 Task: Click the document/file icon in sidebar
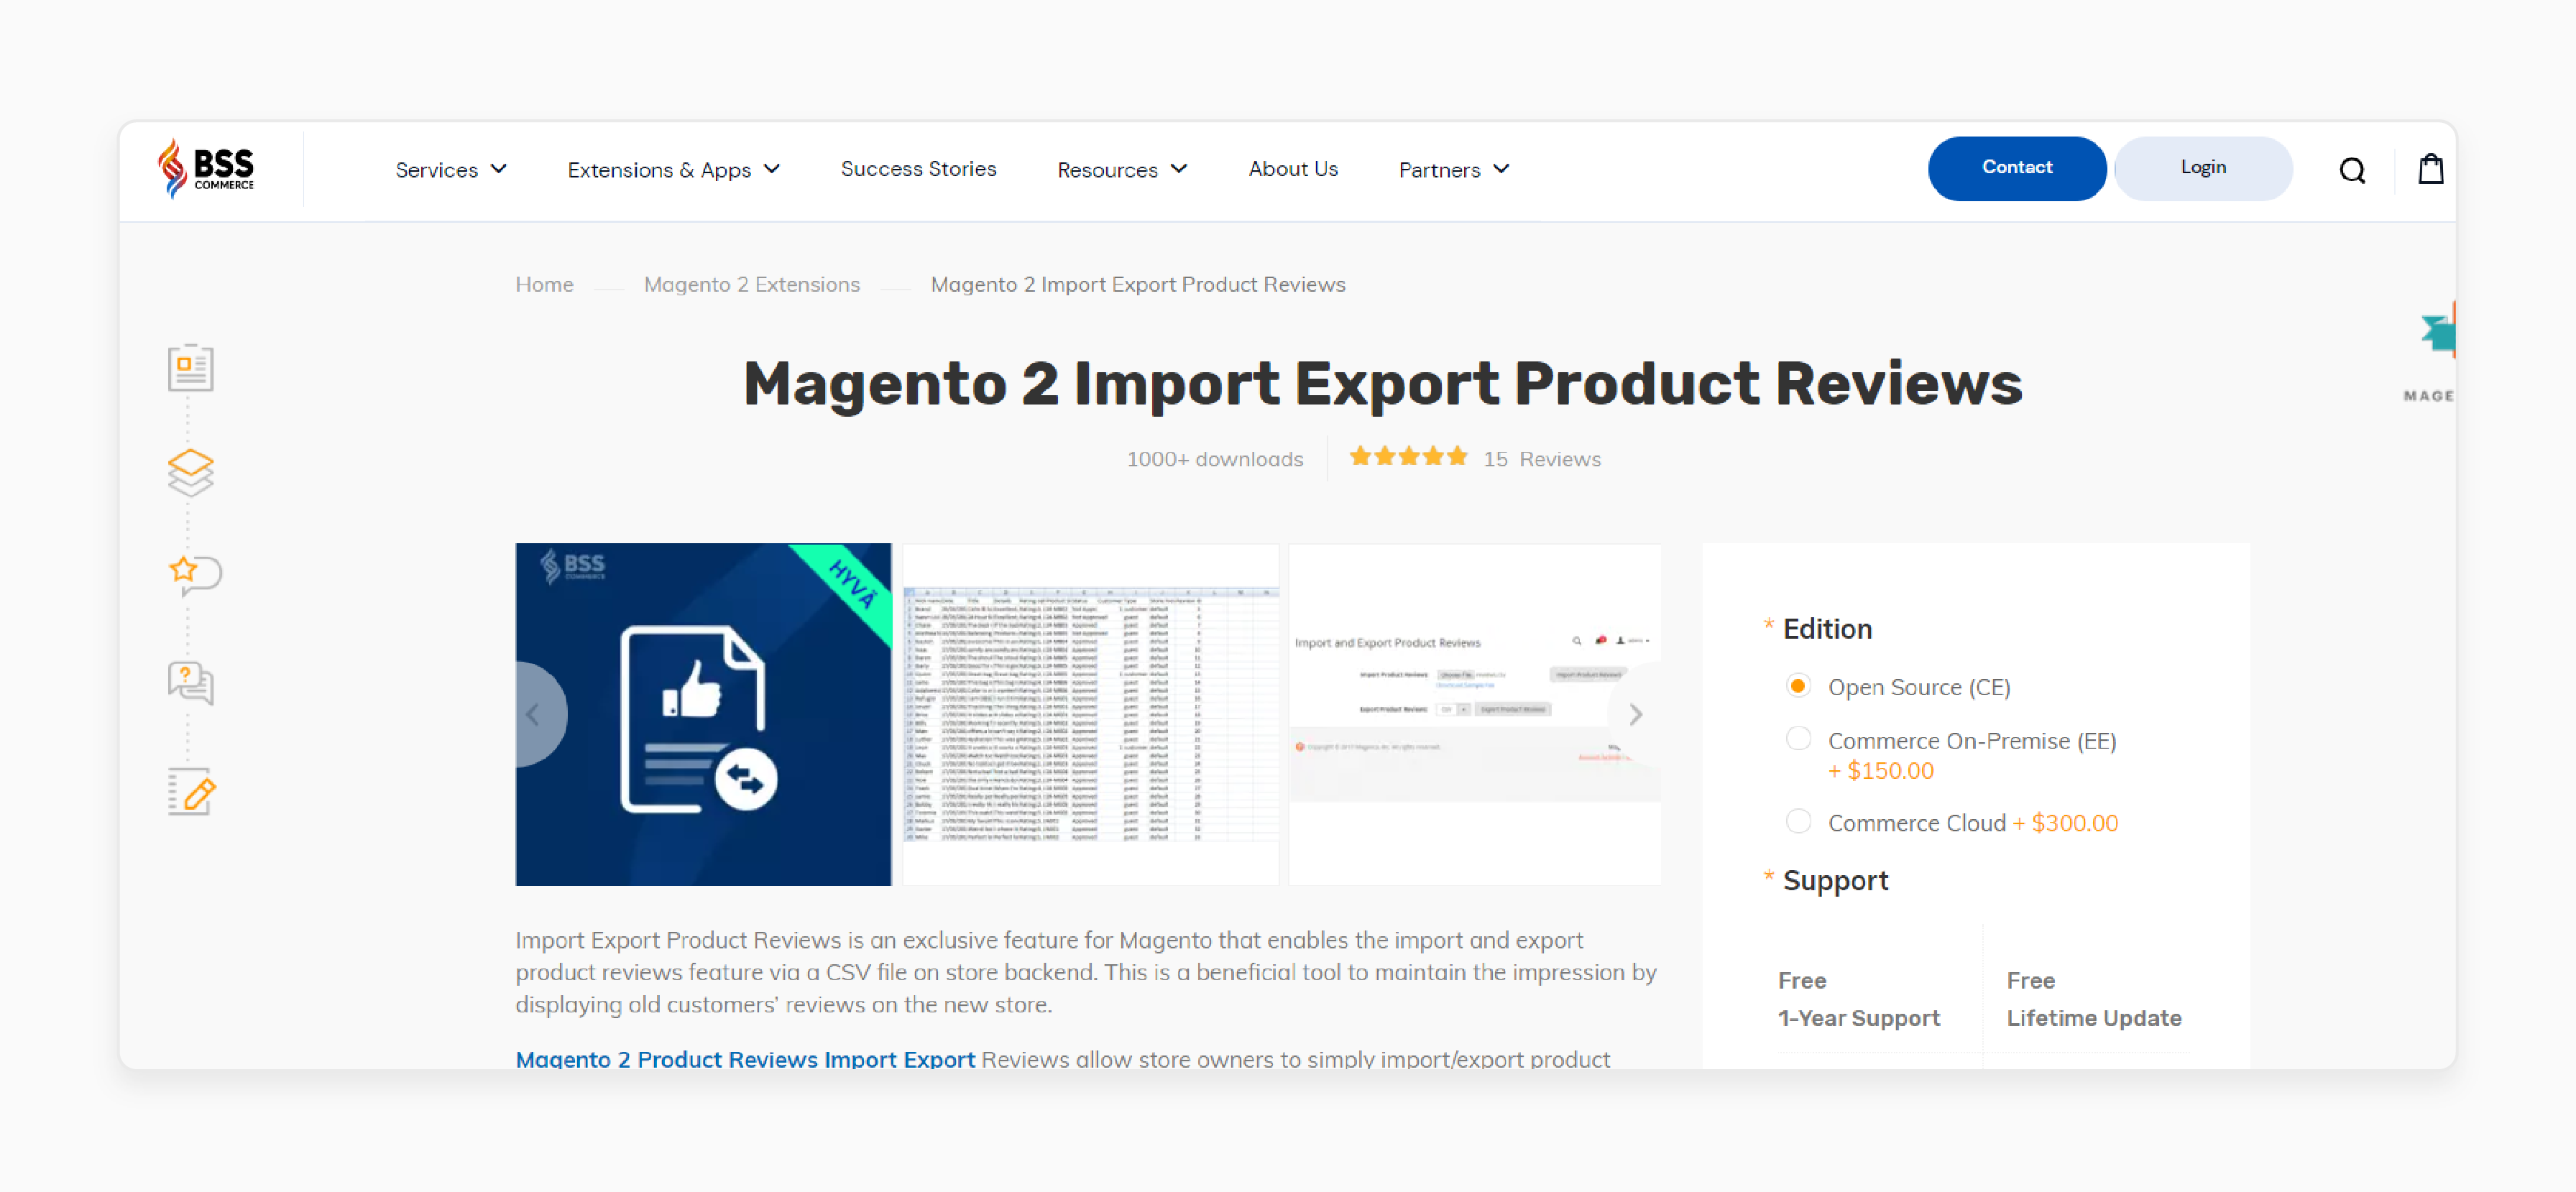[x=192, y=369]
